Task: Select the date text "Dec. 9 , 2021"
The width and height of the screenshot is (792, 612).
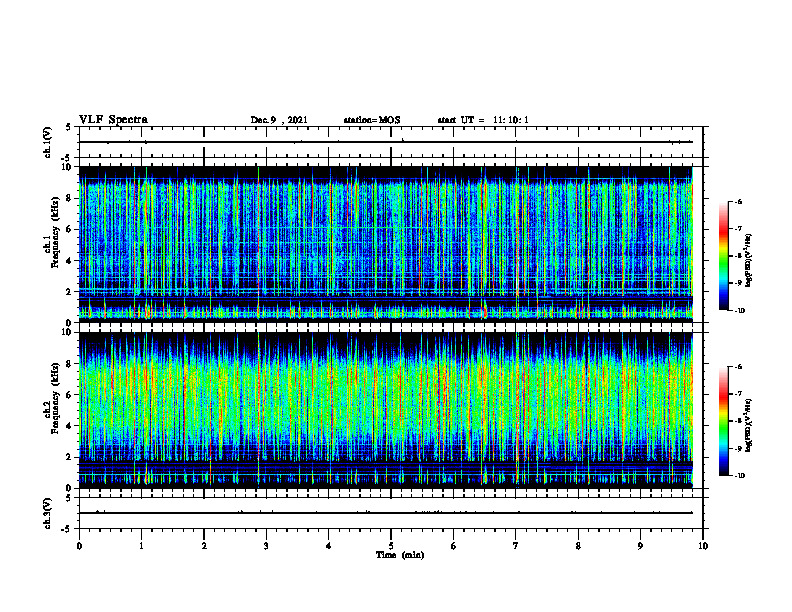Action: click(279, 120)
